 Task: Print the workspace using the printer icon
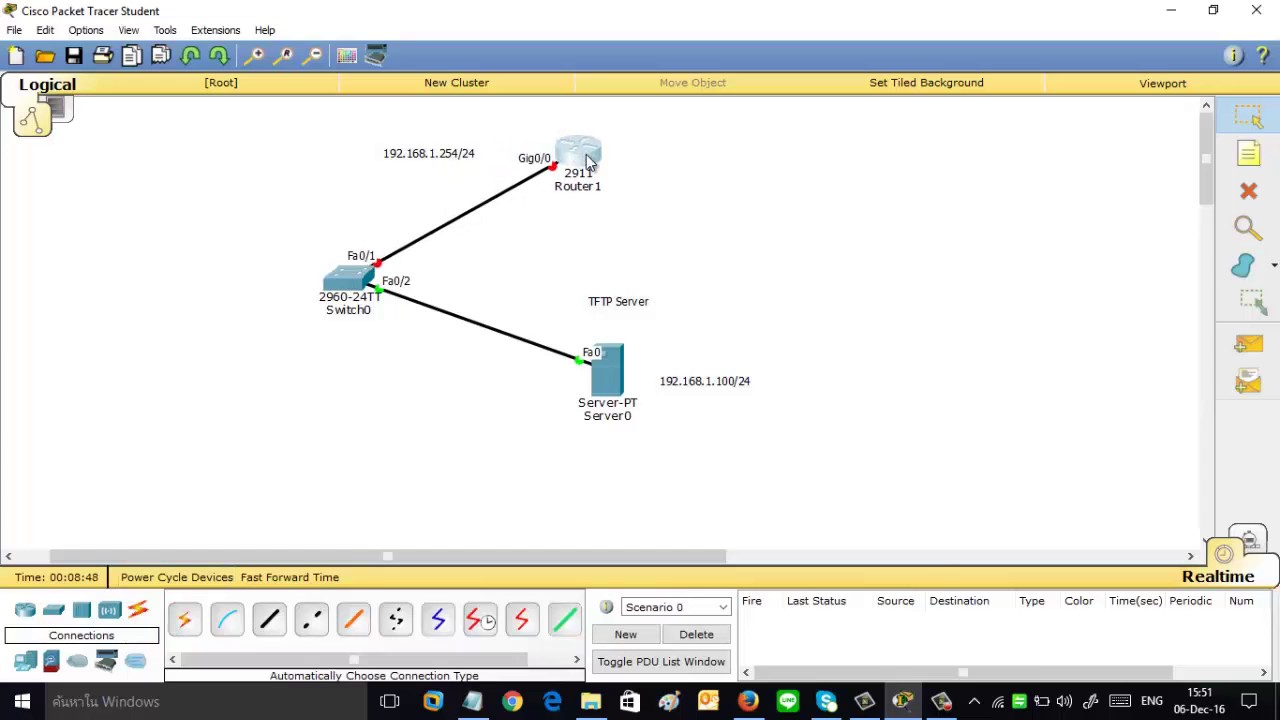(x=103, y=56)
